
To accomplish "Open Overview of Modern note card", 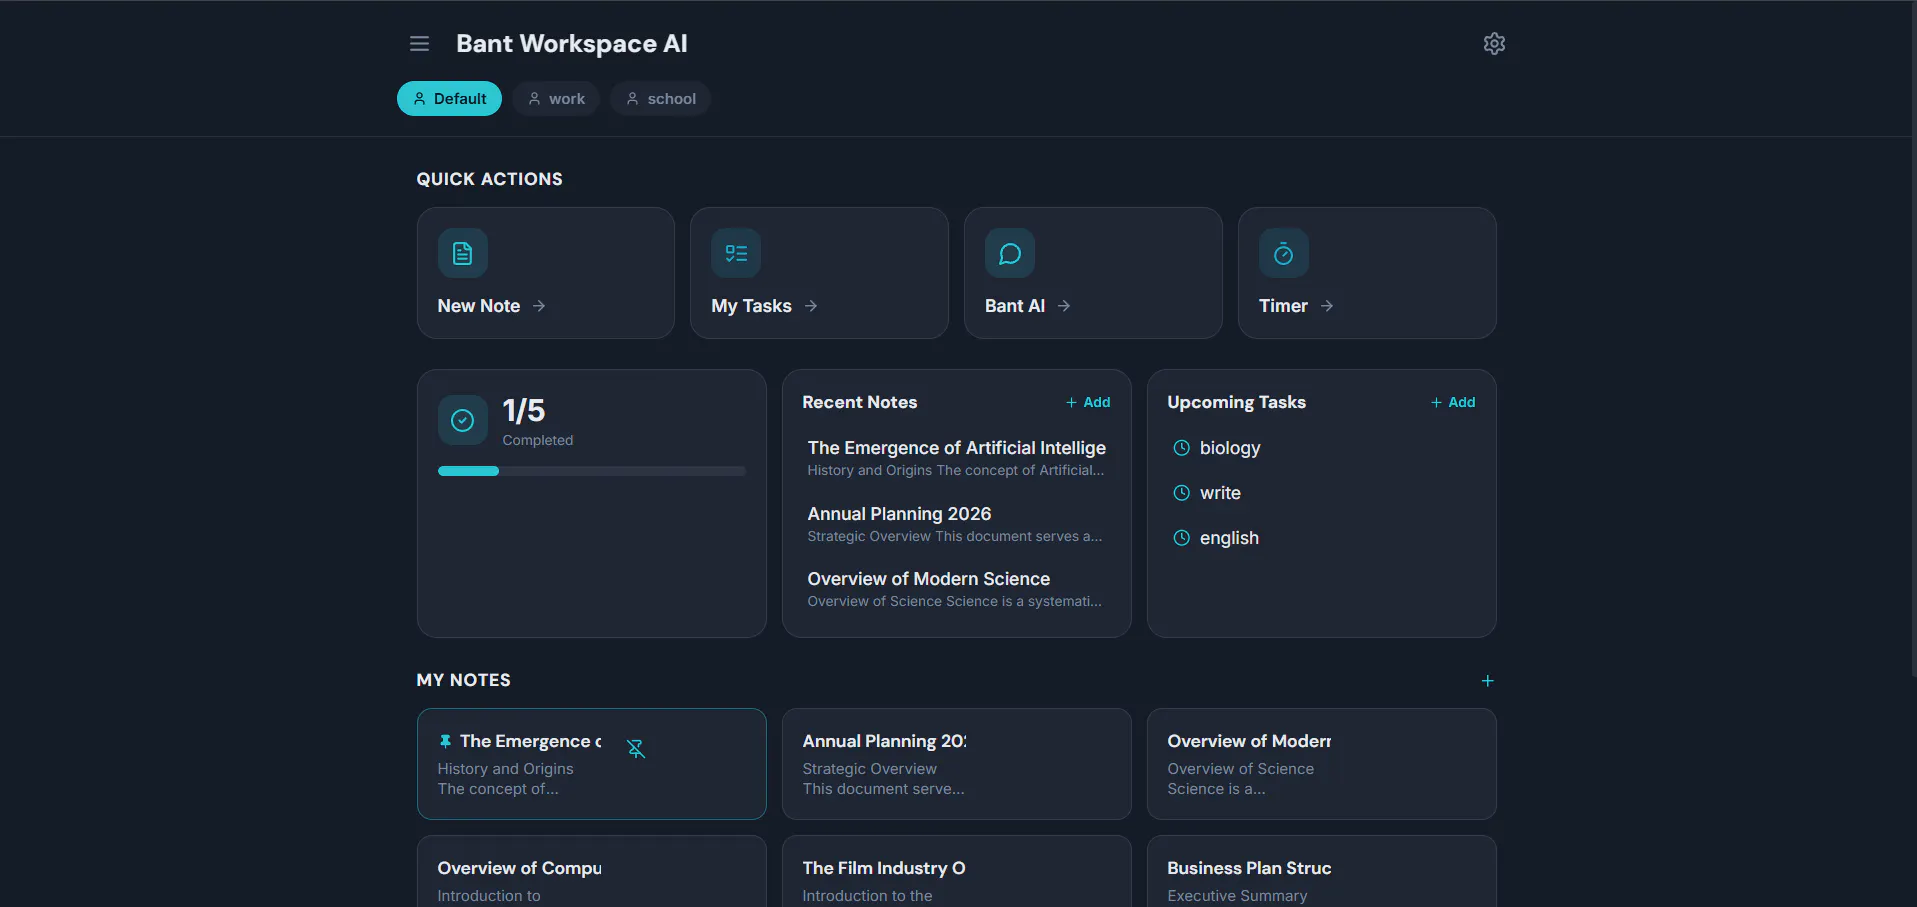I will (x=1322, y=764).
